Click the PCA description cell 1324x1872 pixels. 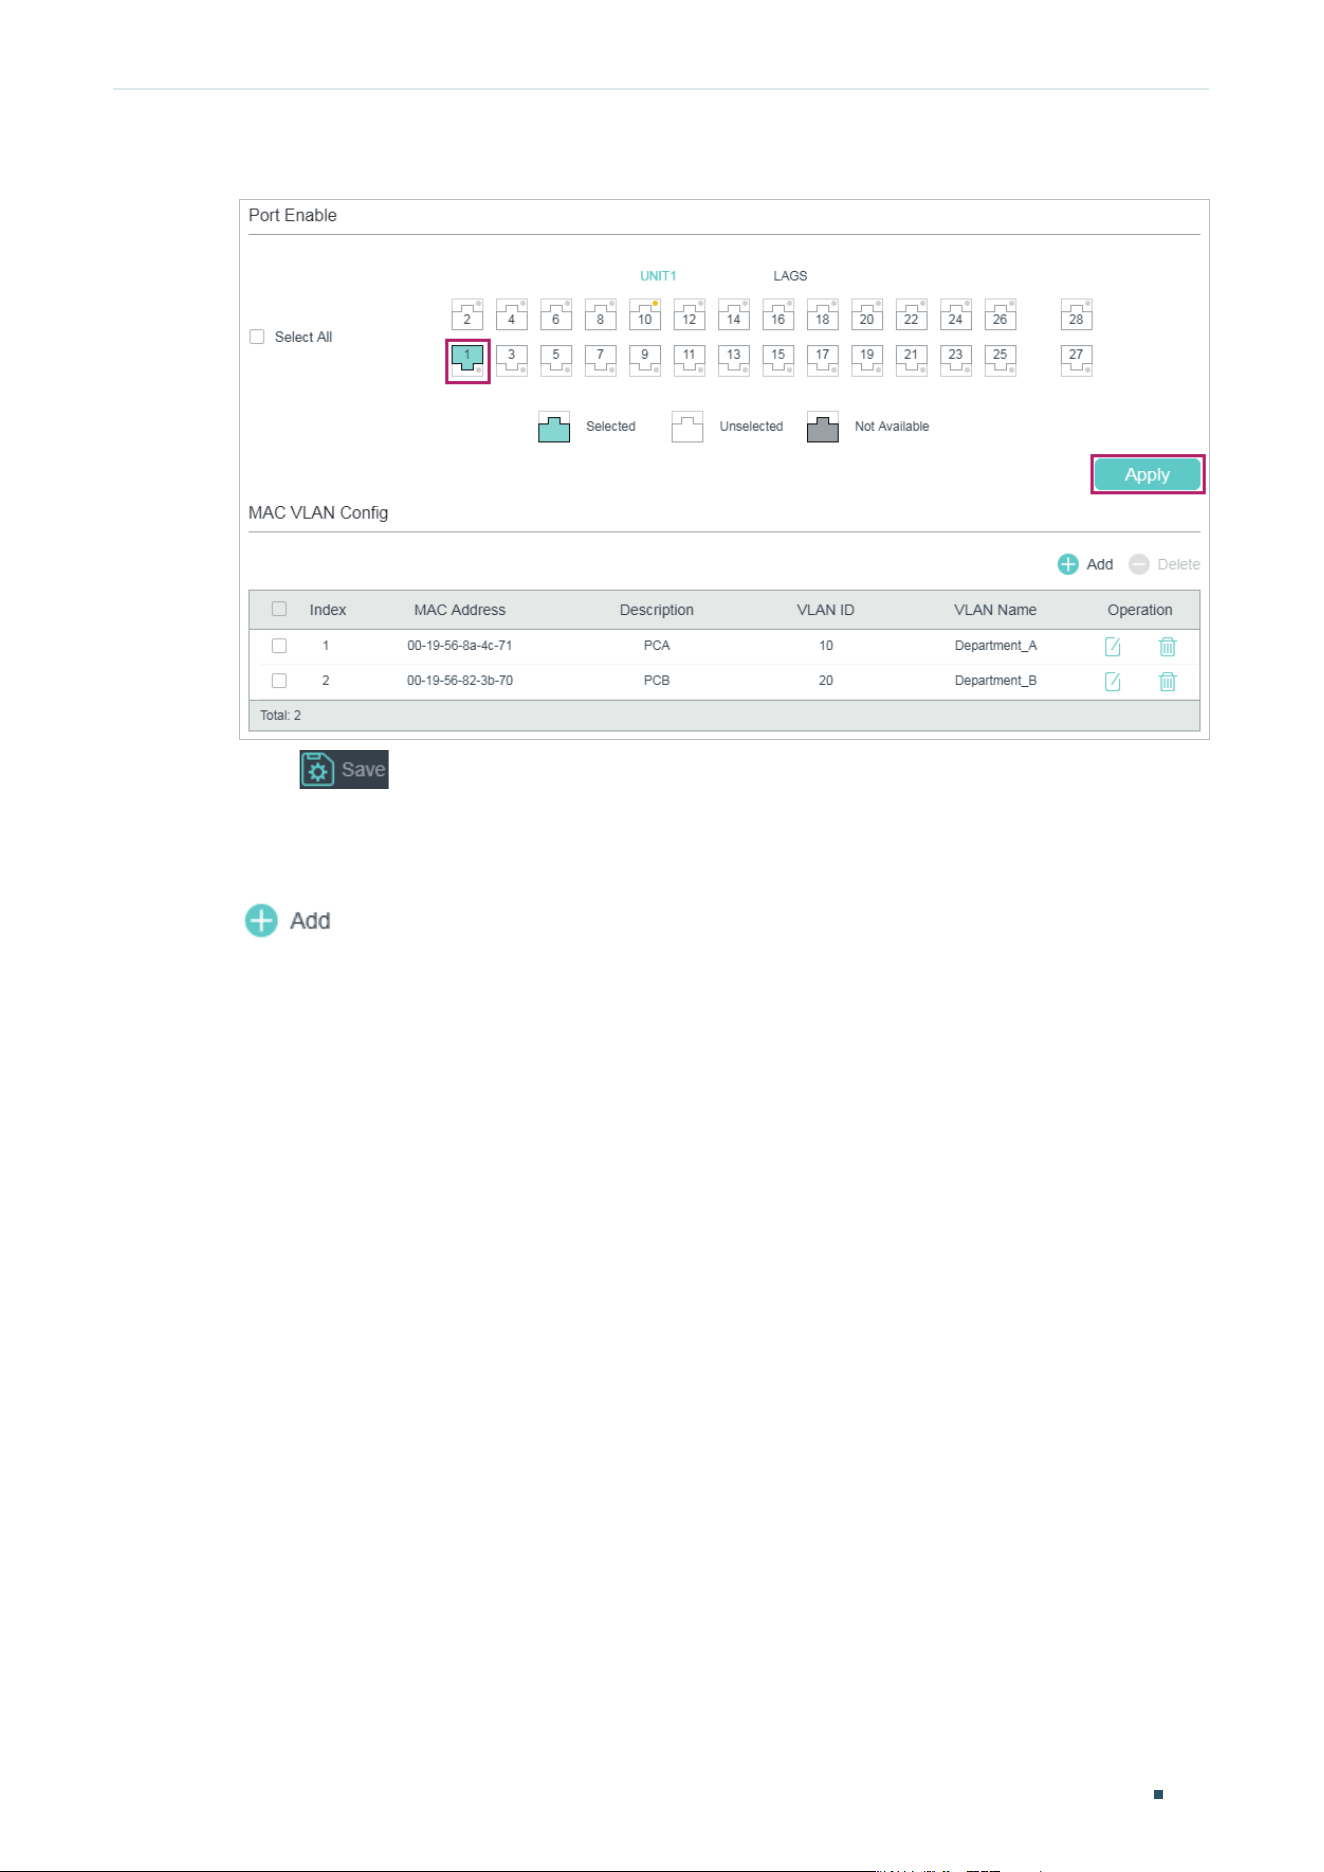(657, 646)
